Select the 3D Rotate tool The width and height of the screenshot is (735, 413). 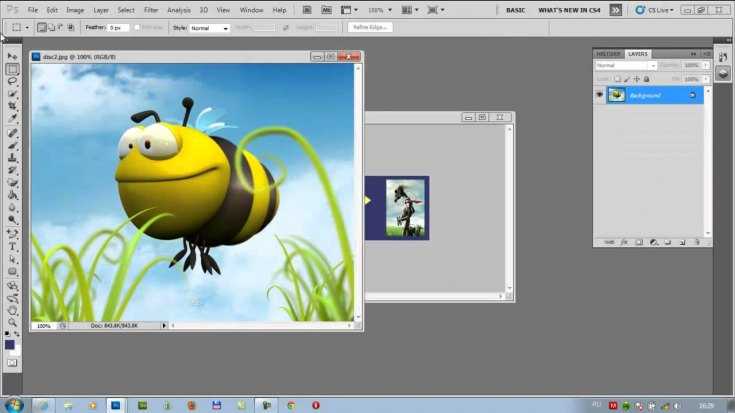12,285
